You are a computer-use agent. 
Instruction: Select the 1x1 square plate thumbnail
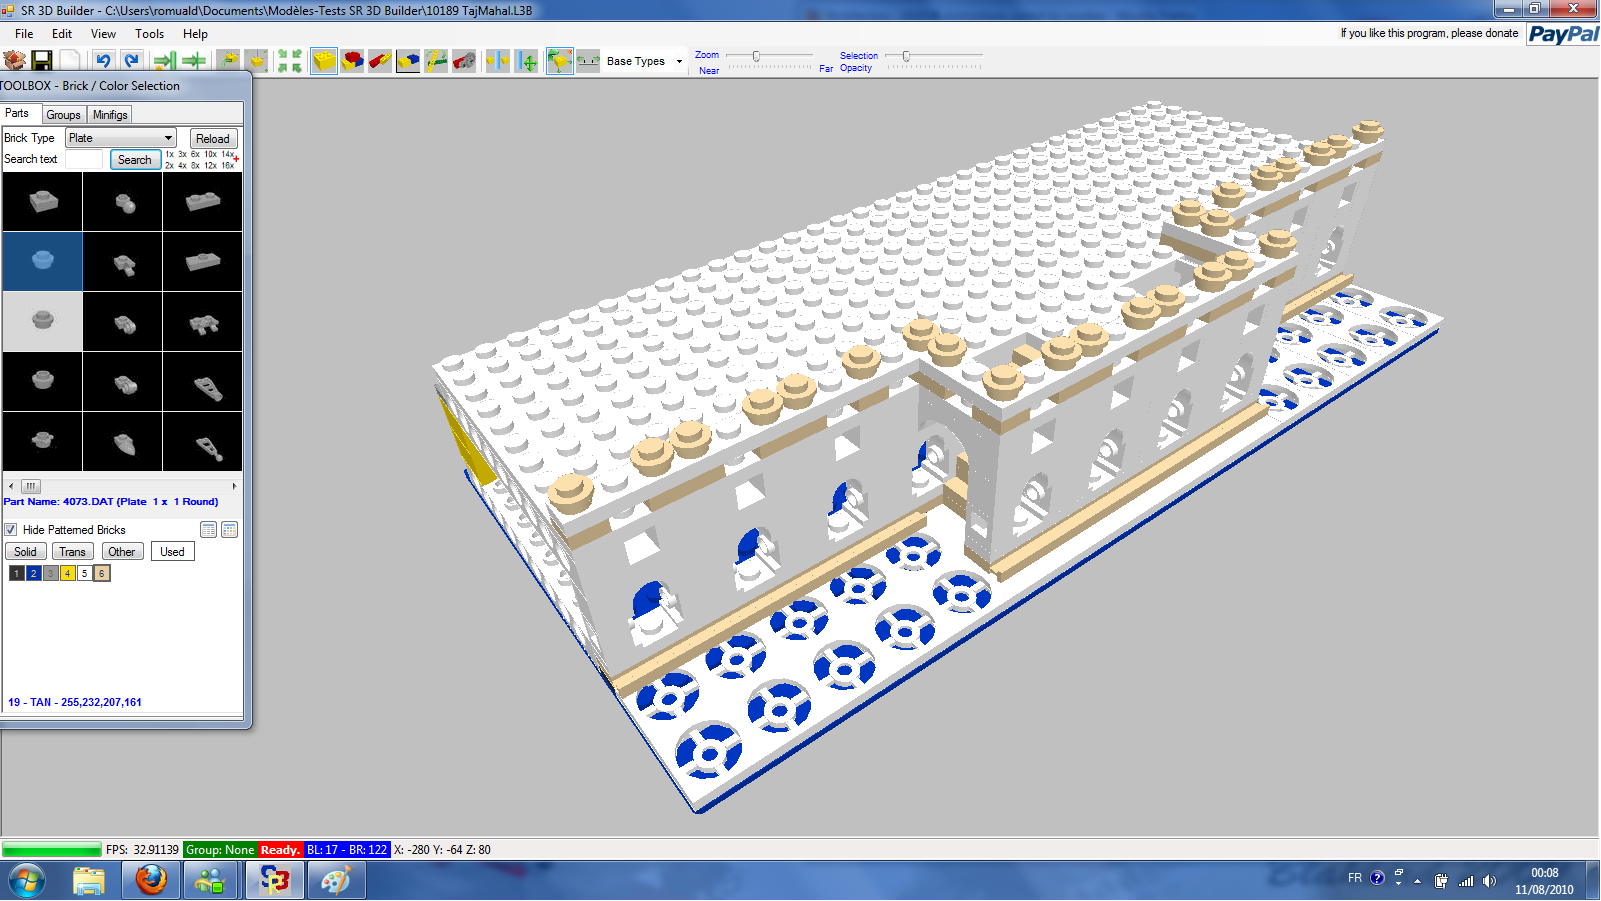(x=43, y=201)
